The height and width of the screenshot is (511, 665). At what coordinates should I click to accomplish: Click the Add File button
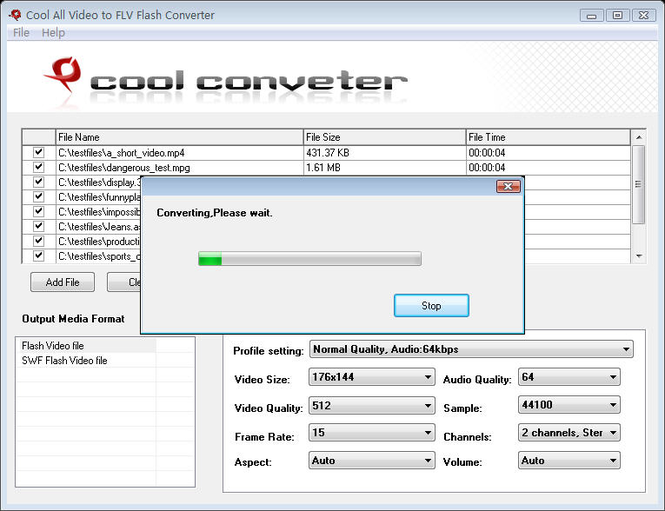tap(62, 282)
